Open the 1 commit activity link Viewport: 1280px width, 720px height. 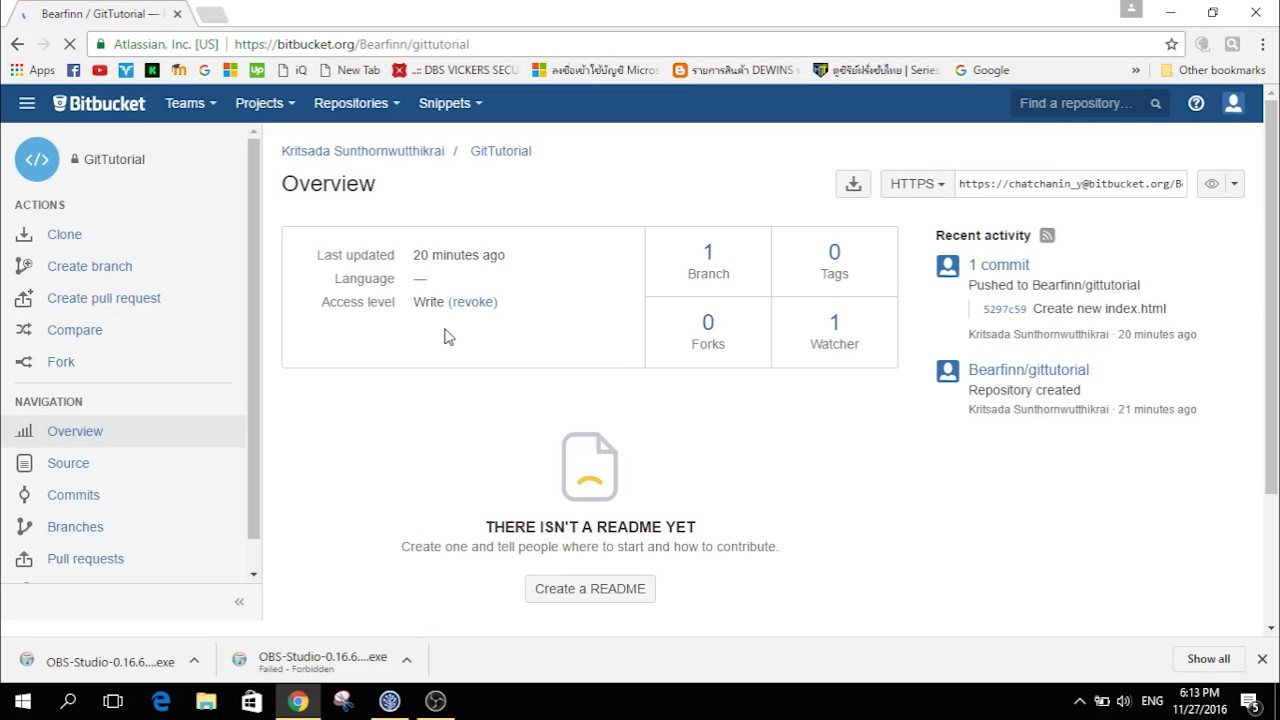coord(998,265)
